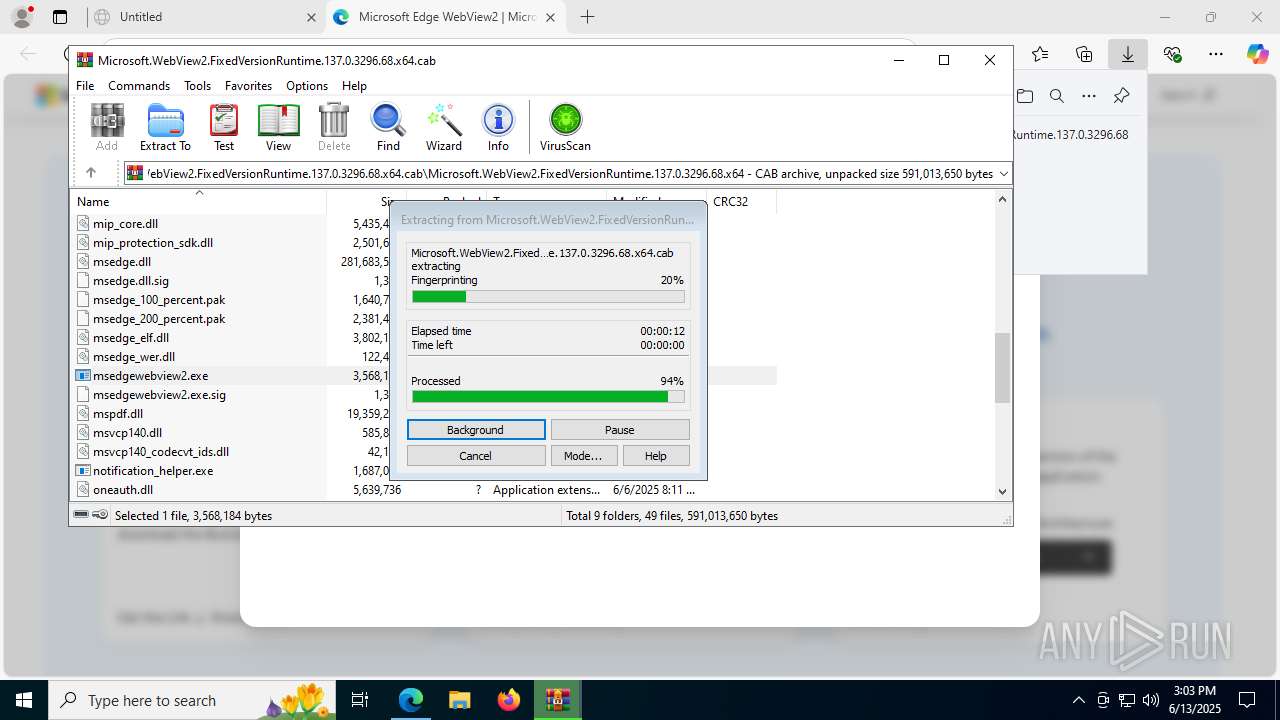This screenshot has width=1280, height=720.
Task: Run VirusScan toolbar icon
Action: (565, 127)
